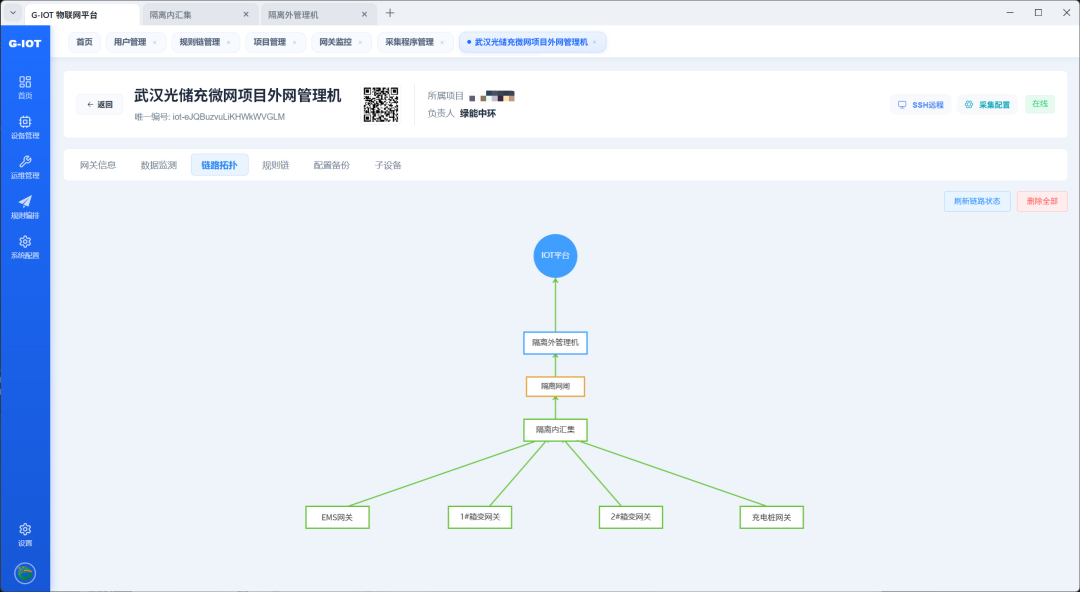This screenshot has width=1080, height=592.
Task: Click 绿能中环 responsible person text
Action: (x=478, y=114)
